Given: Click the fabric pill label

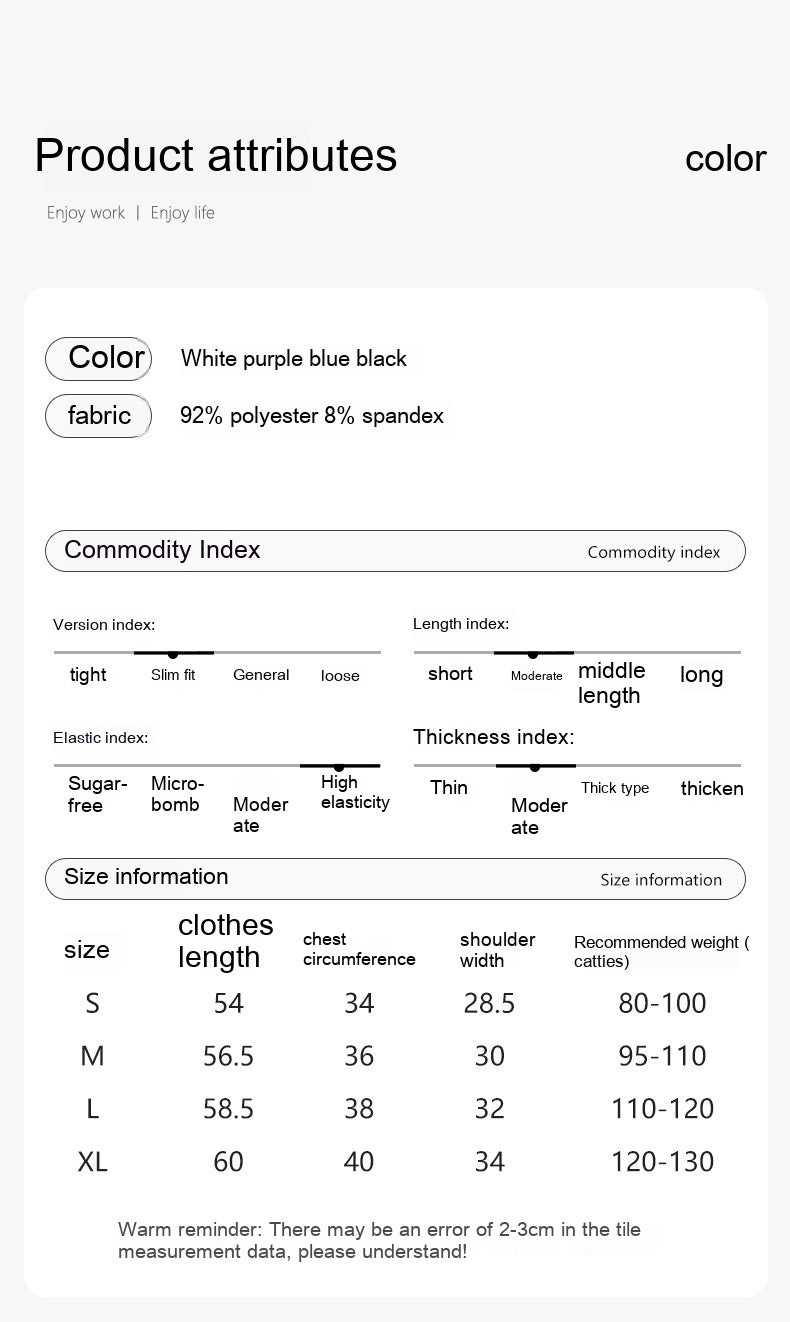Looking at the screenshot, I should tap(98, 416).
